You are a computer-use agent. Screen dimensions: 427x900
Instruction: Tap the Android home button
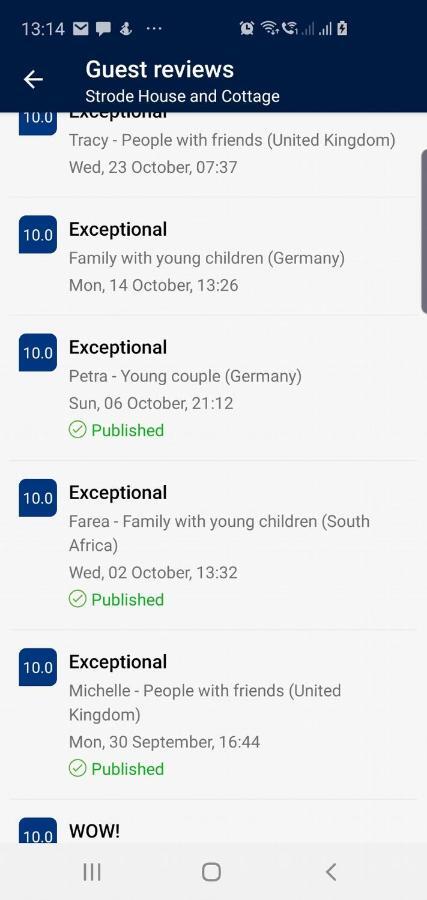click(x=211, y=872)
